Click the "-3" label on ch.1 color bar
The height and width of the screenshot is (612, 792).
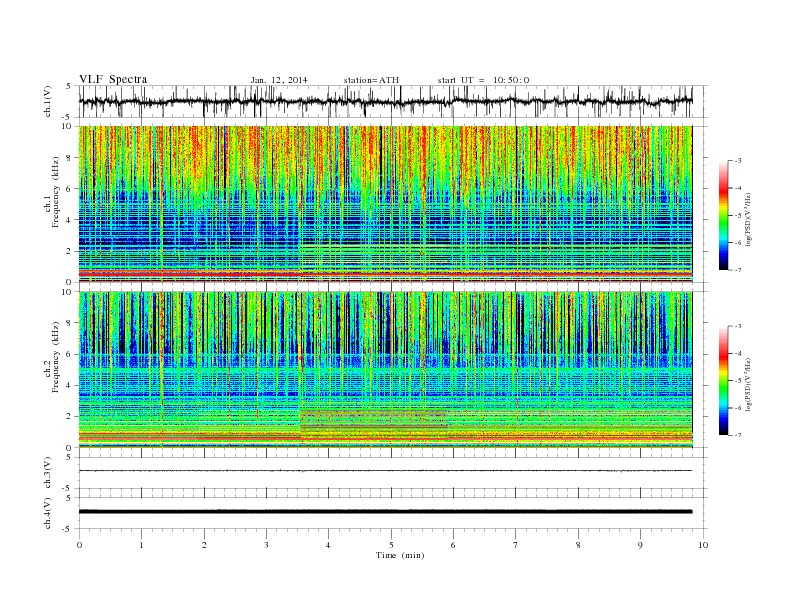point(737,161)
